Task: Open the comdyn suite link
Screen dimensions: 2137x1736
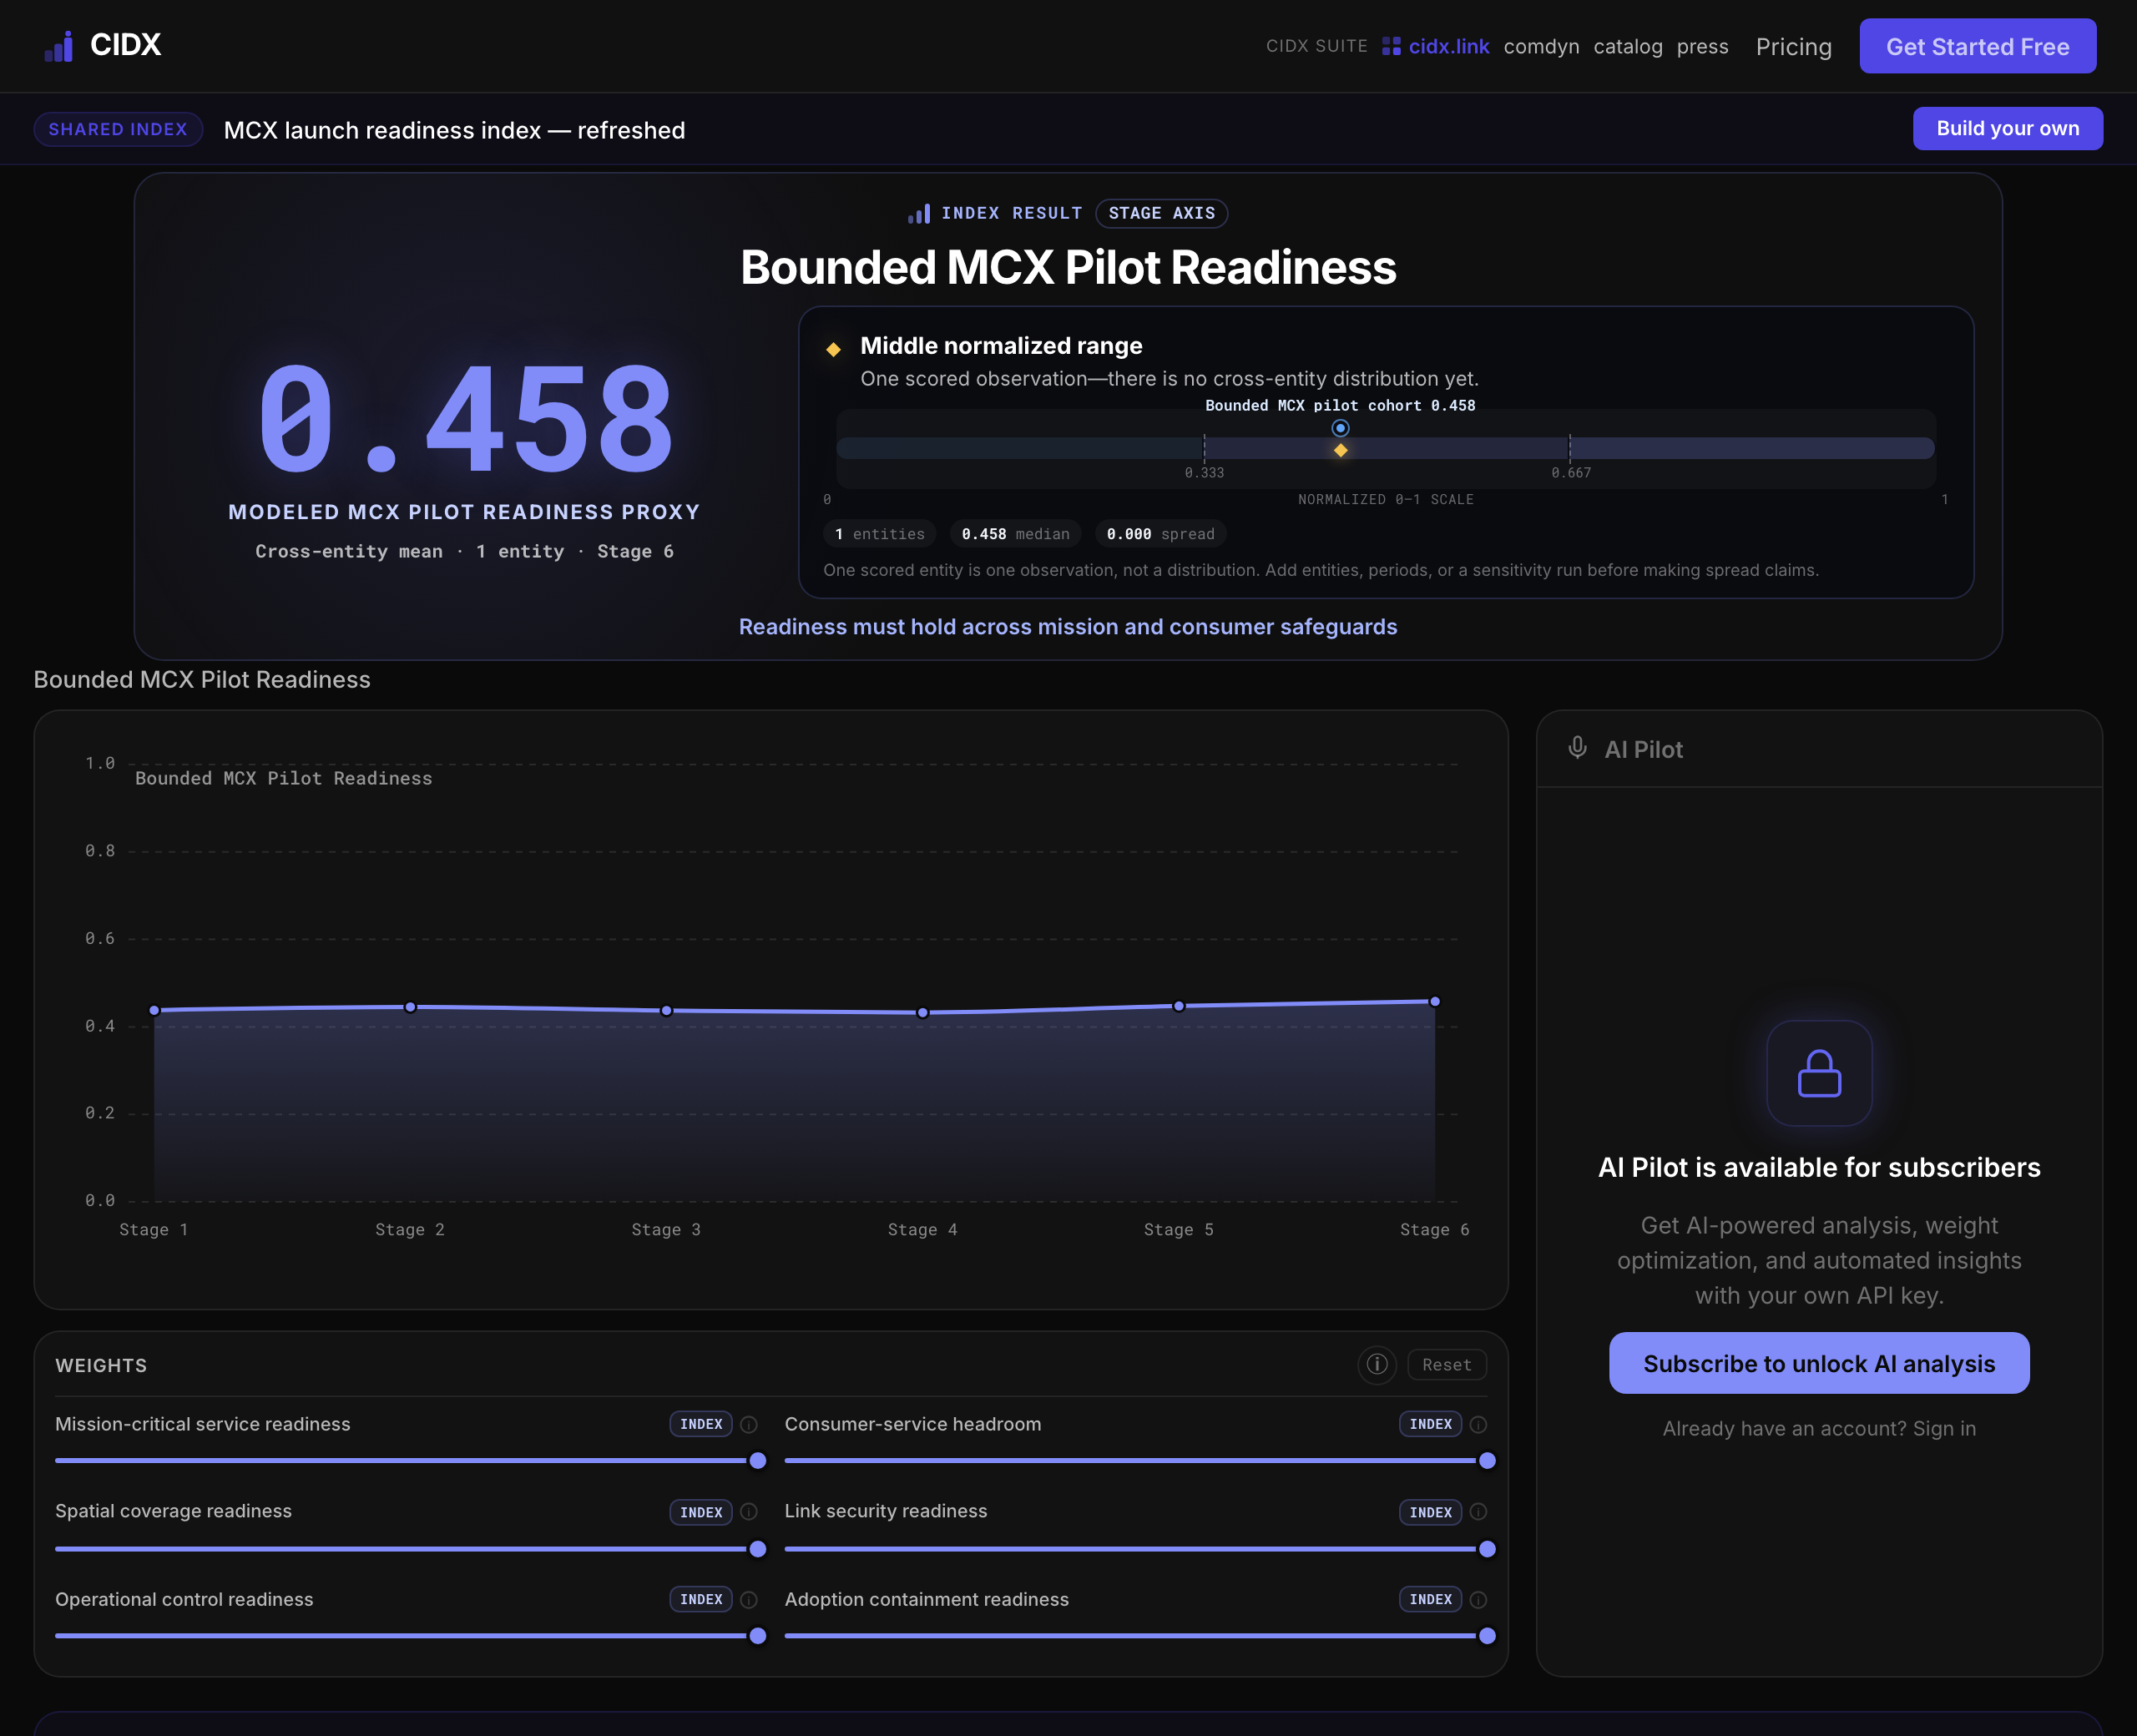Action: [x=1541, y=46]
